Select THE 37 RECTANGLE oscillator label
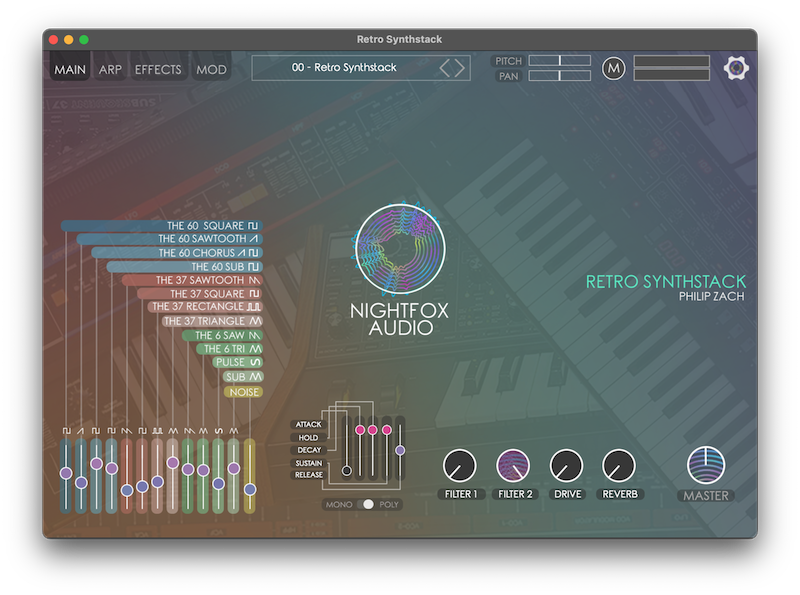Viewport: 800px width, 595px height. point(205,307)
